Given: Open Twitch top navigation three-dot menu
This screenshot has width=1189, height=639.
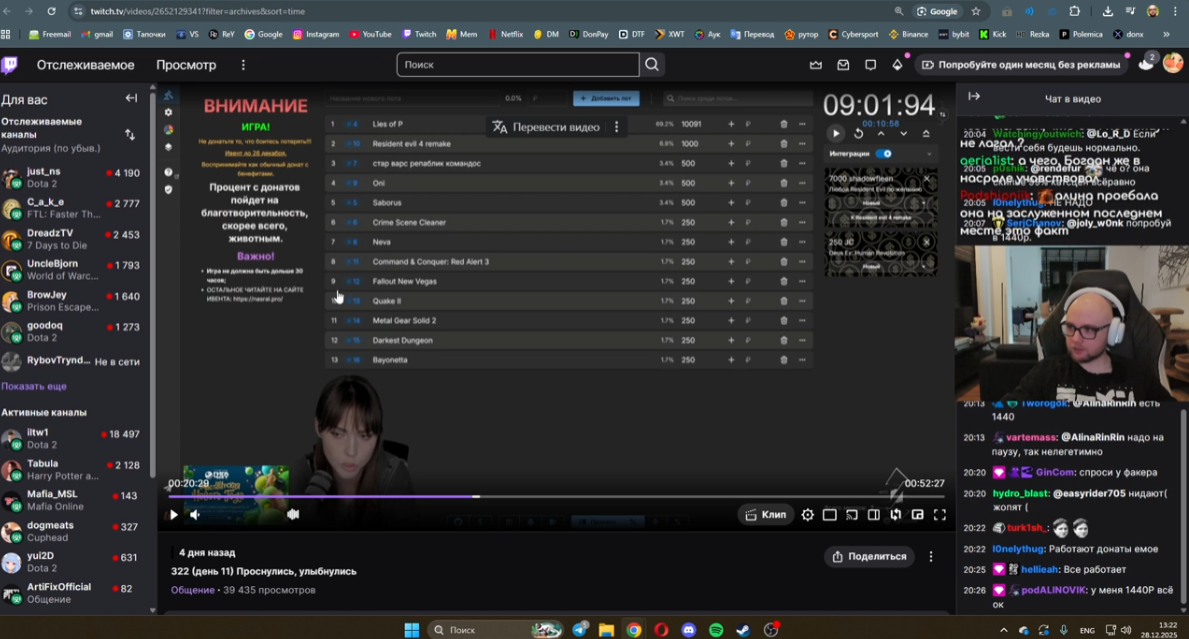Looking at the screenshot, I should pos(243,65).
